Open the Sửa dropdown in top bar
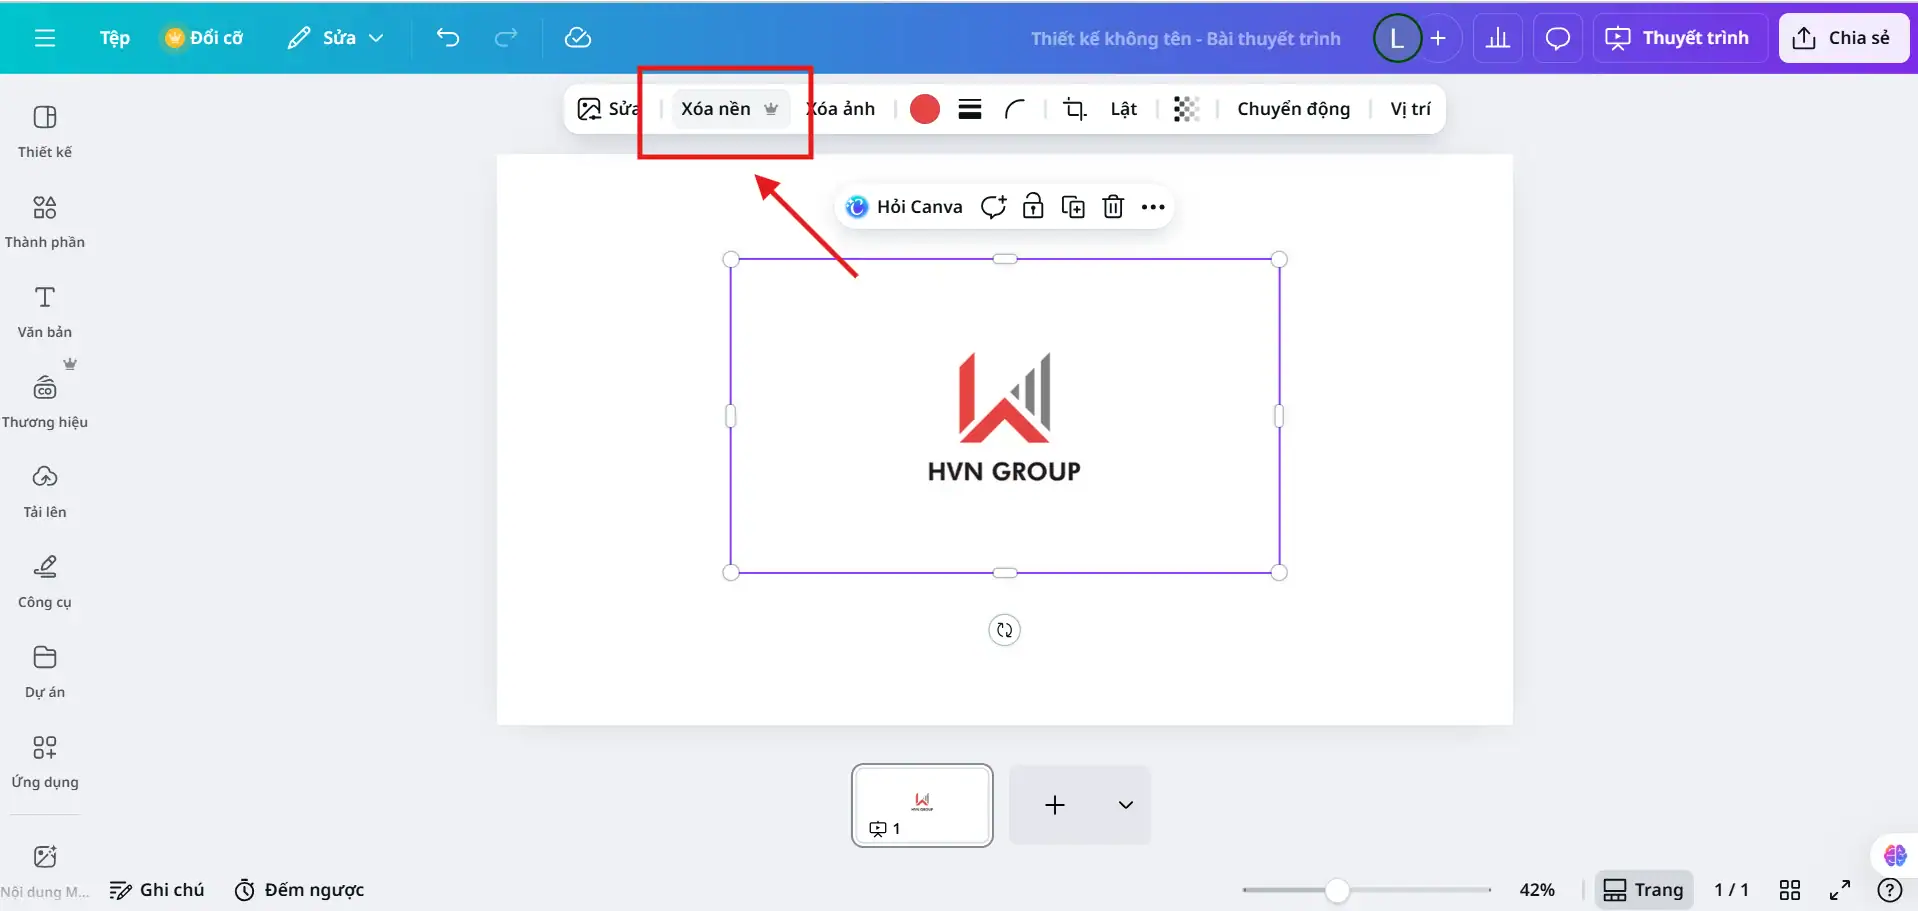1918x911 pixels. coord(335,37)
